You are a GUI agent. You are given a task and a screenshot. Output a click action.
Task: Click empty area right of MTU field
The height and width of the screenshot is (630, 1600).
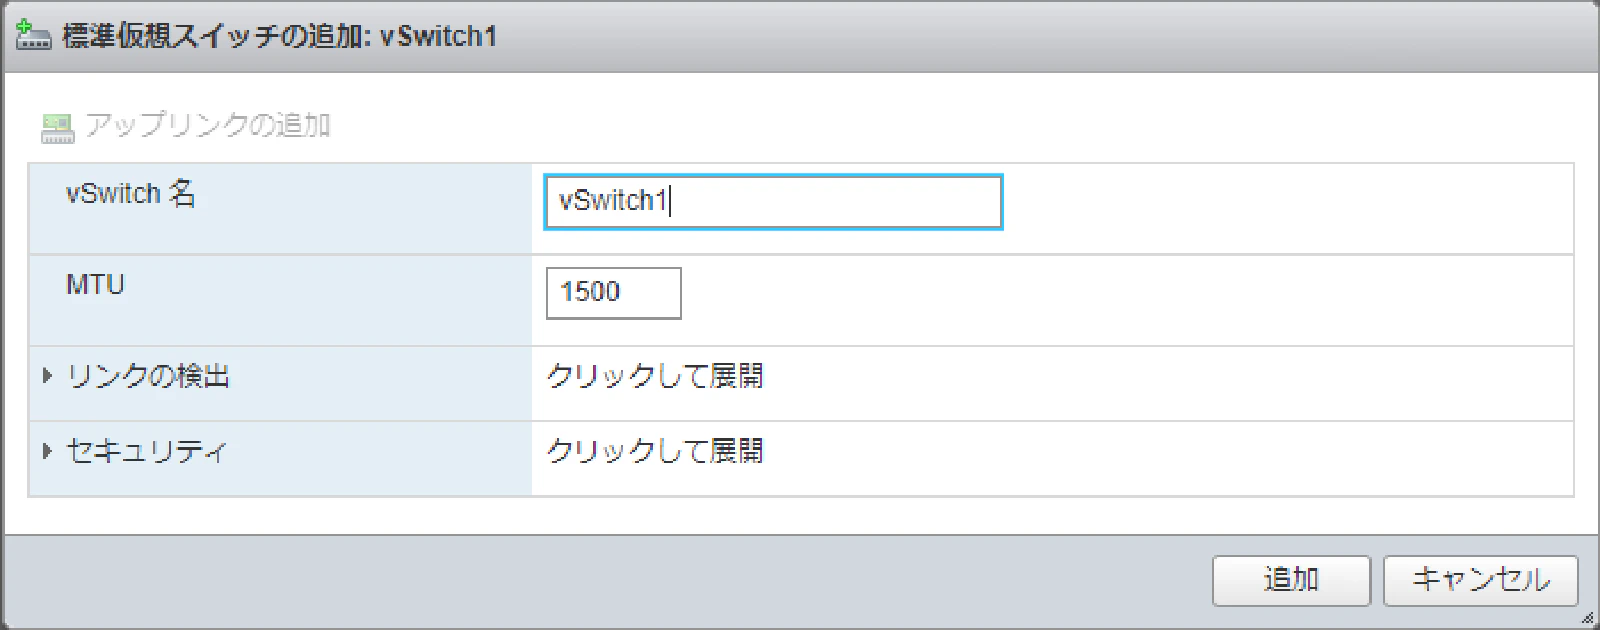(x=1100, y=300)
